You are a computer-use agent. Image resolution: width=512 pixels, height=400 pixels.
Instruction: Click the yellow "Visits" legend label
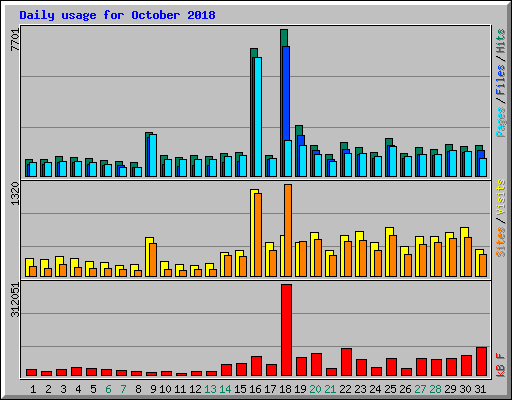point(501,197)
